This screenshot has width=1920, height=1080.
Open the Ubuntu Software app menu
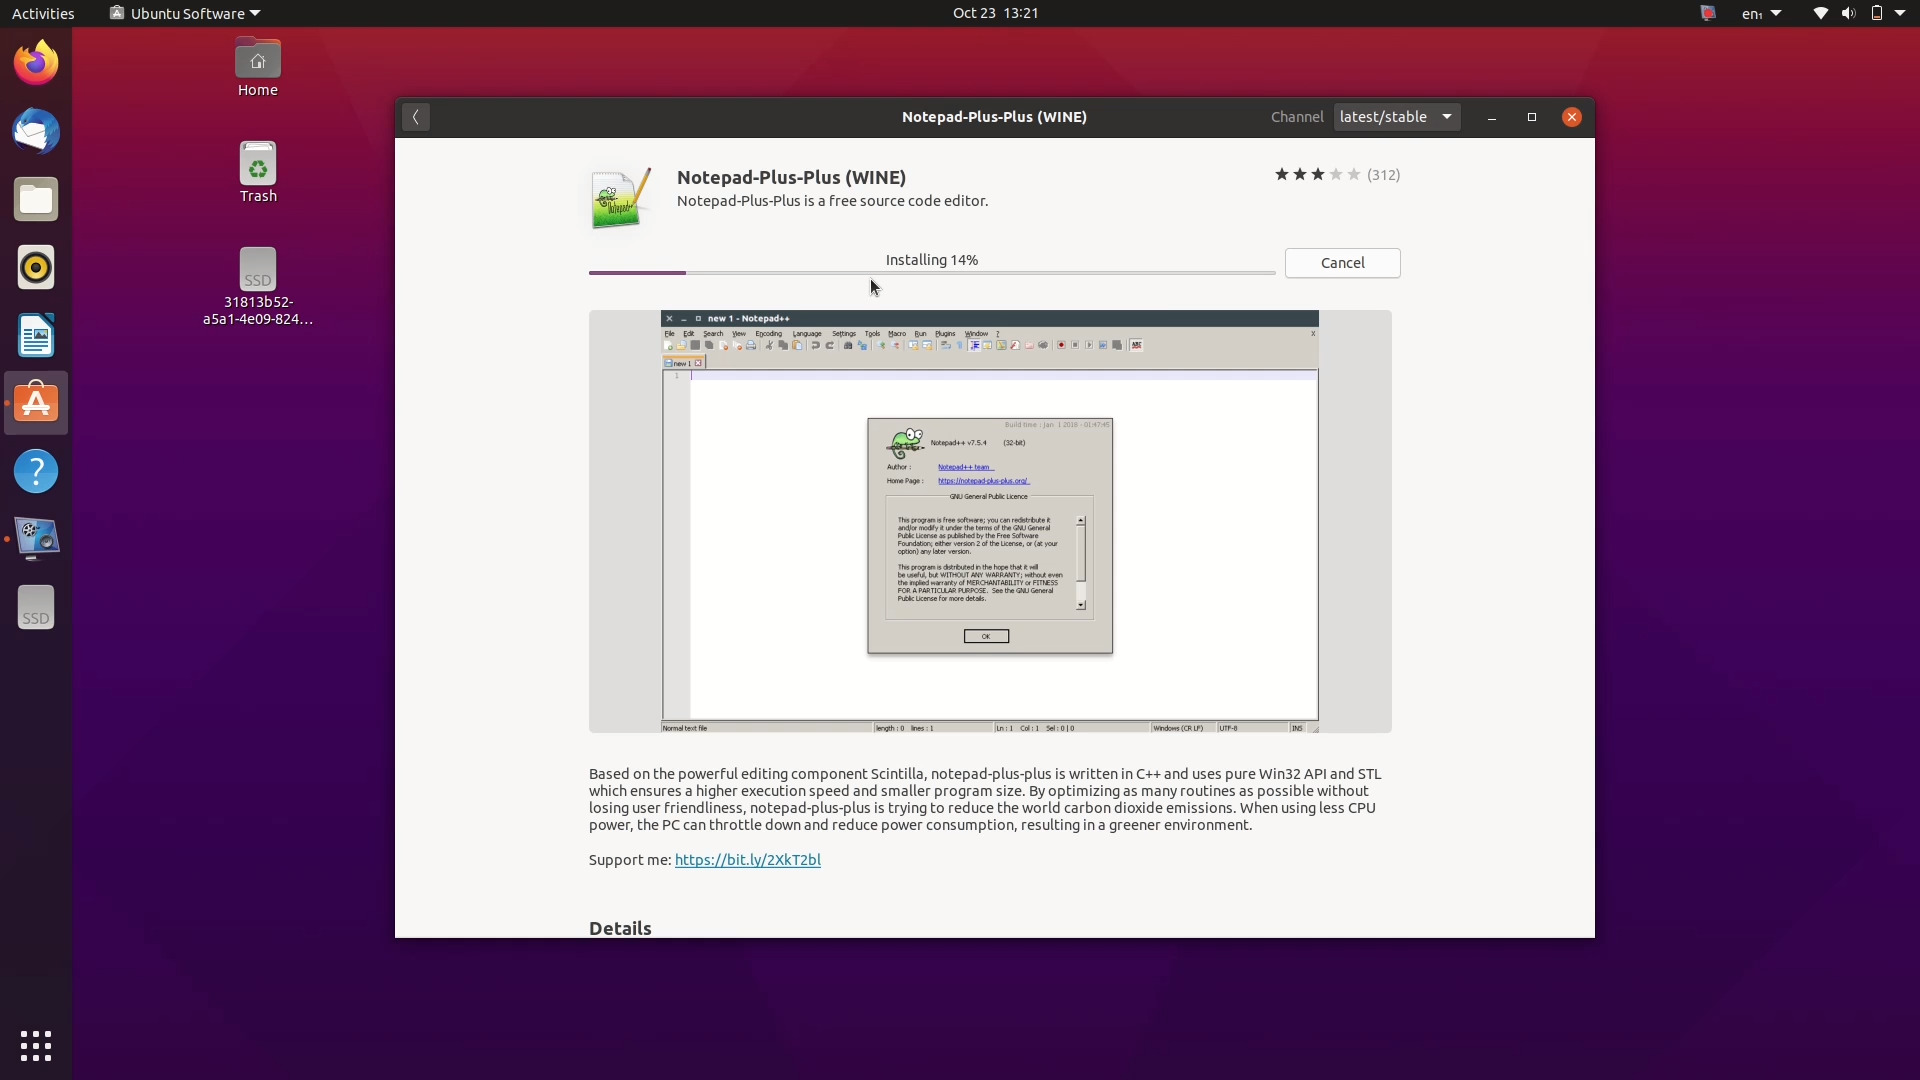(x=185, y=13)
